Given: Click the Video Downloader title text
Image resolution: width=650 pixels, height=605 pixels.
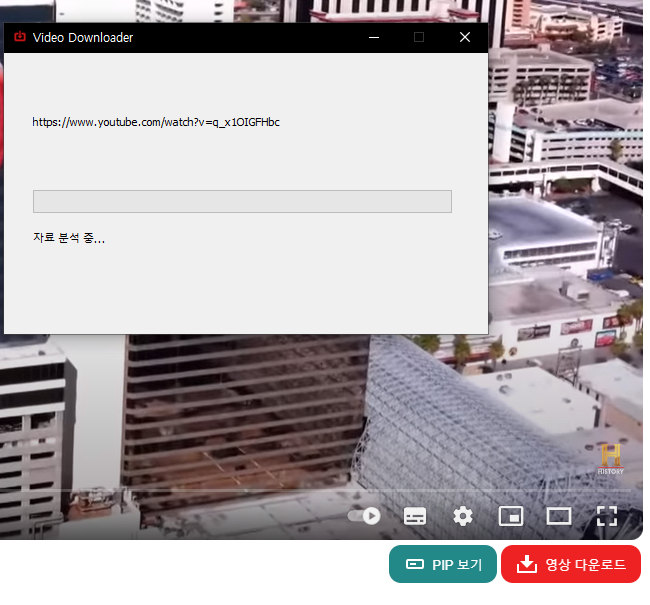Looking at the screenshot, I should tap(83, 38).
